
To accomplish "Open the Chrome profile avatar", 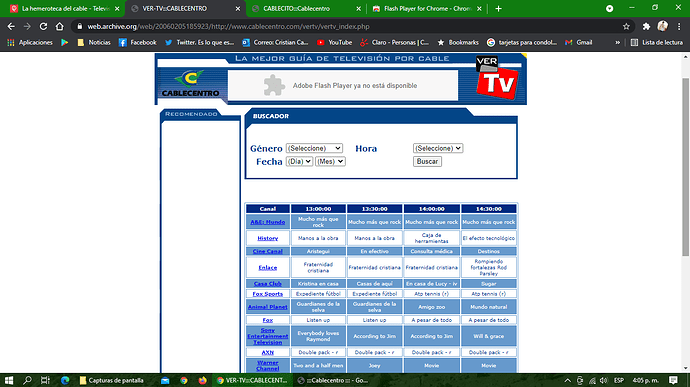I will tap(662, 26).
